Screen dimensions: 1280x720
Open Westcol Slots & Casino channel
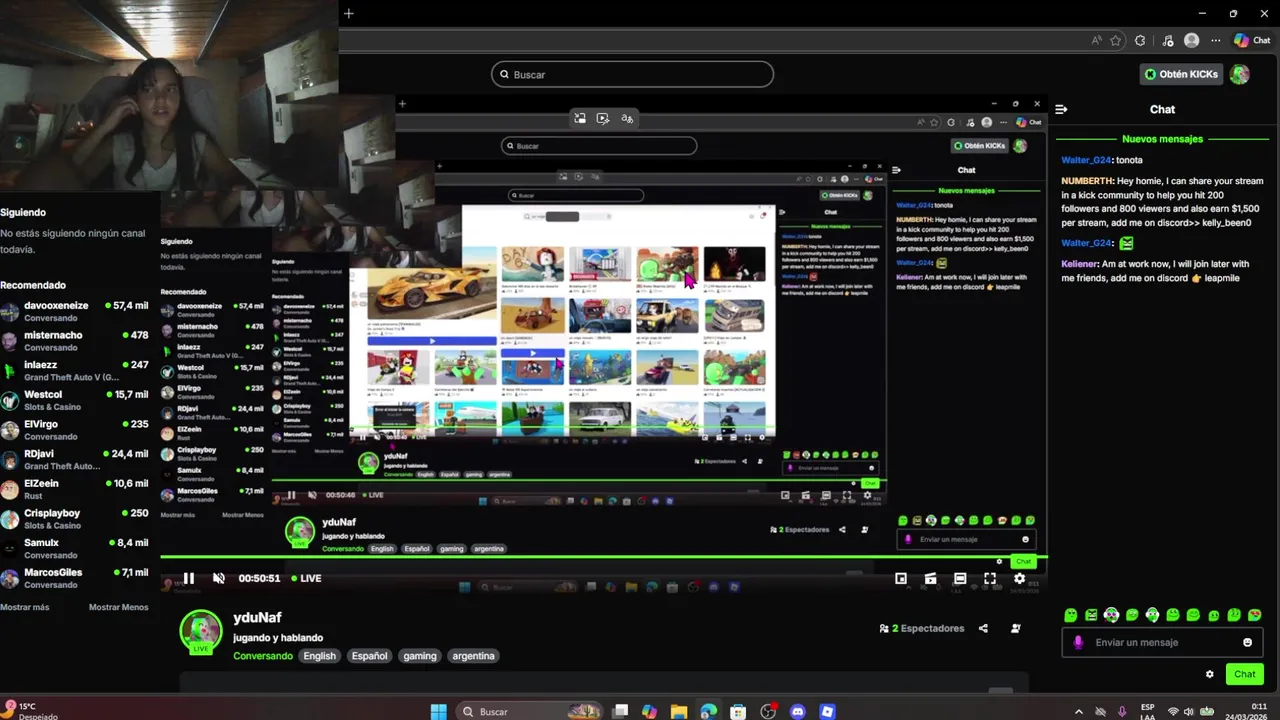click(x=75, y=400)
